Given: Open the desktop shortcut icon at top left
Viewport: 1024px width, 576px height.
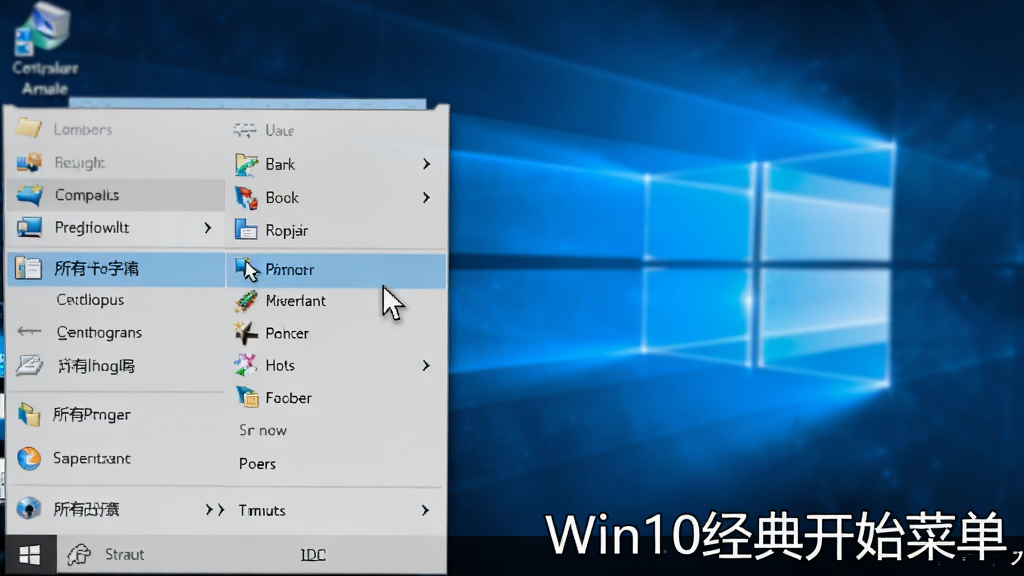Looking at the screenshot, I should [x=44, y=29].
